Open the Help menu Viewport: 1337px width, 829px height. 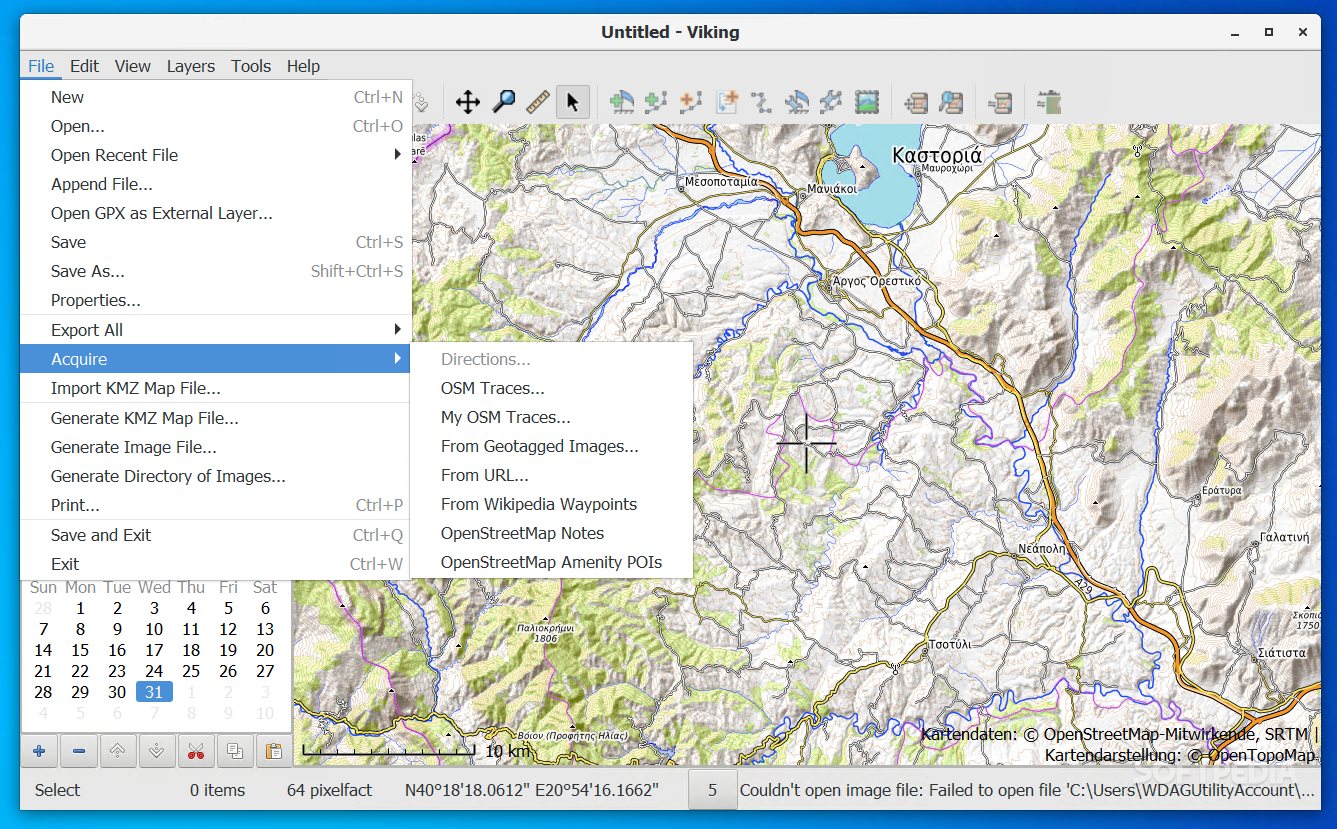(x=303, y=66)
